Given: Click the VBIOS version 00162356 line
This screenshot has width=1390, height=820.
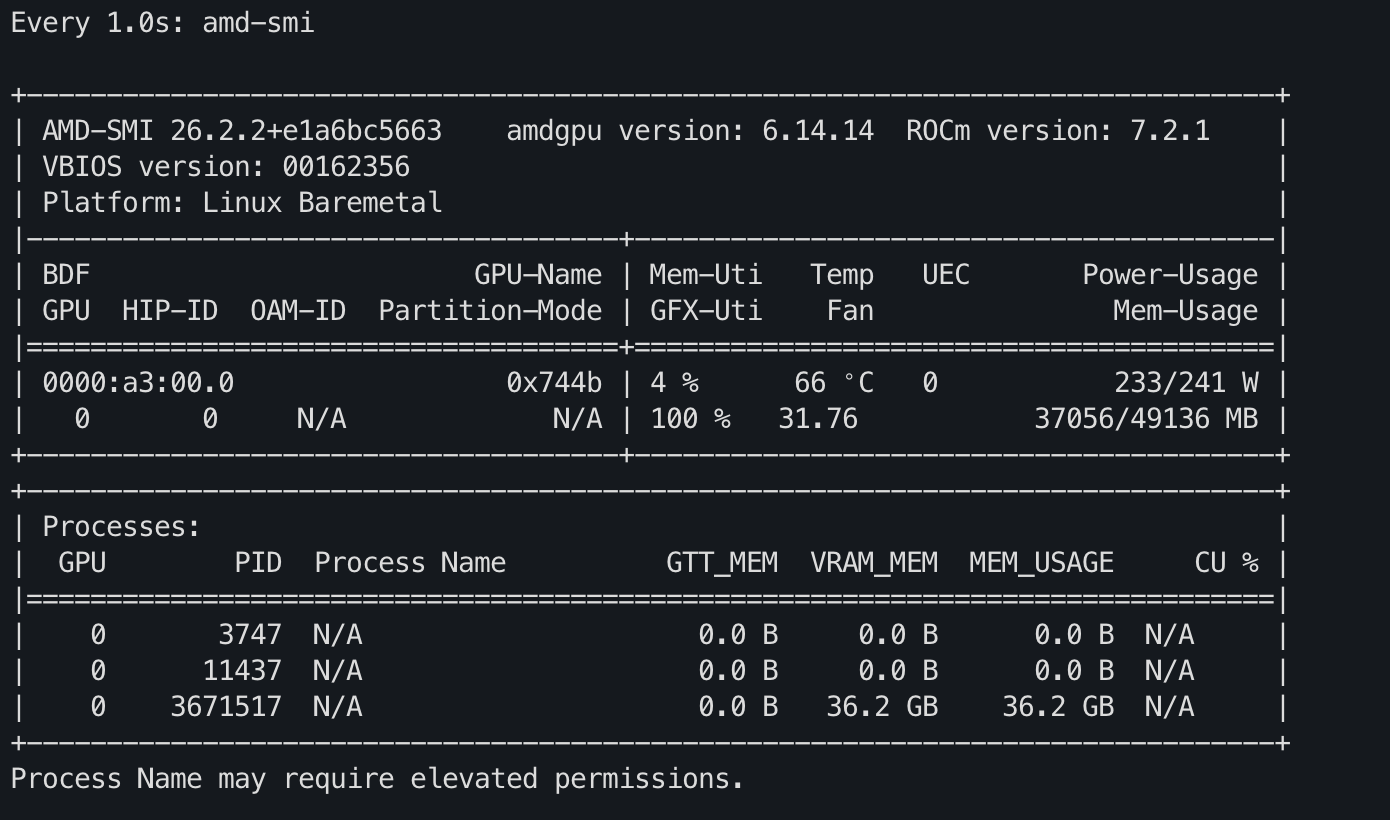Looking at the screenshot, I should pyautogui.click(x=226, y=167).
